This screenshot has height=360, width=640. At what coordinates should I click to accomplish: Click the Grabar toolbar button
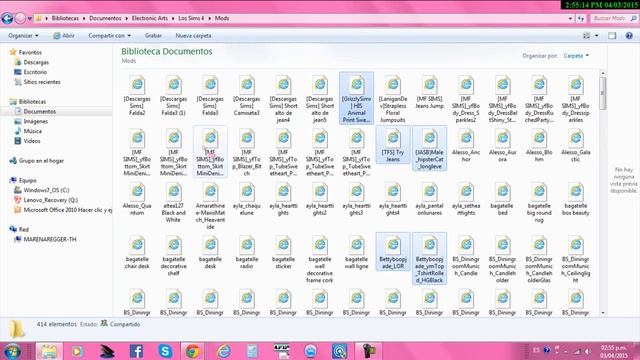tap(153, 36)
